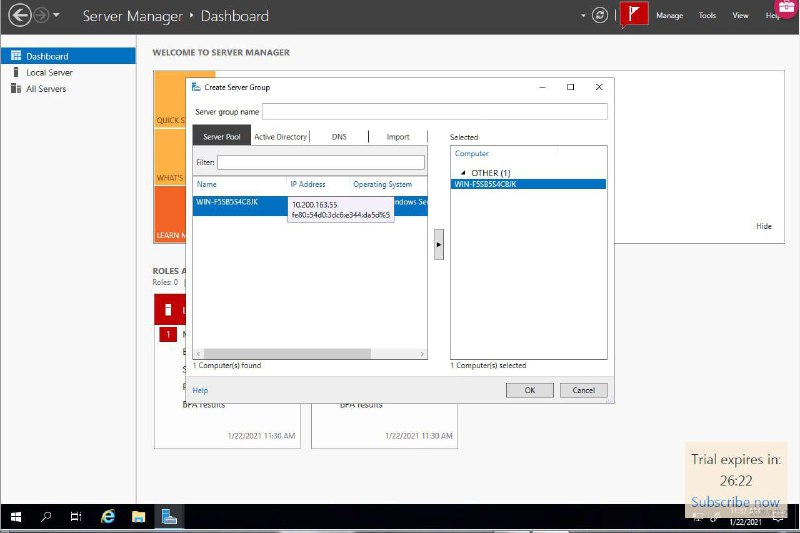The width and height of the screenshot is (800, 533).
Task: Click the horizontal scrollbar in pool list
Action: (287, 353)
